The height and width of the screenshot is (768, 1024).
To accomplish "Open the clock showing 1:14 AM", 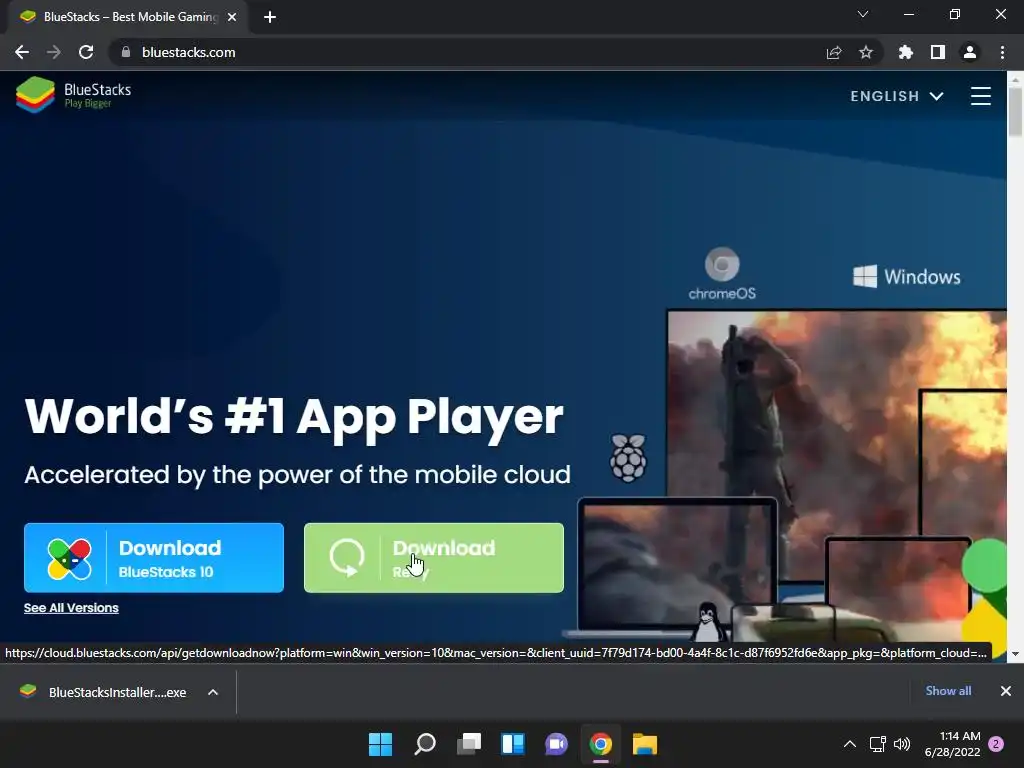I will pyautogui.click(x=953, y=744).
